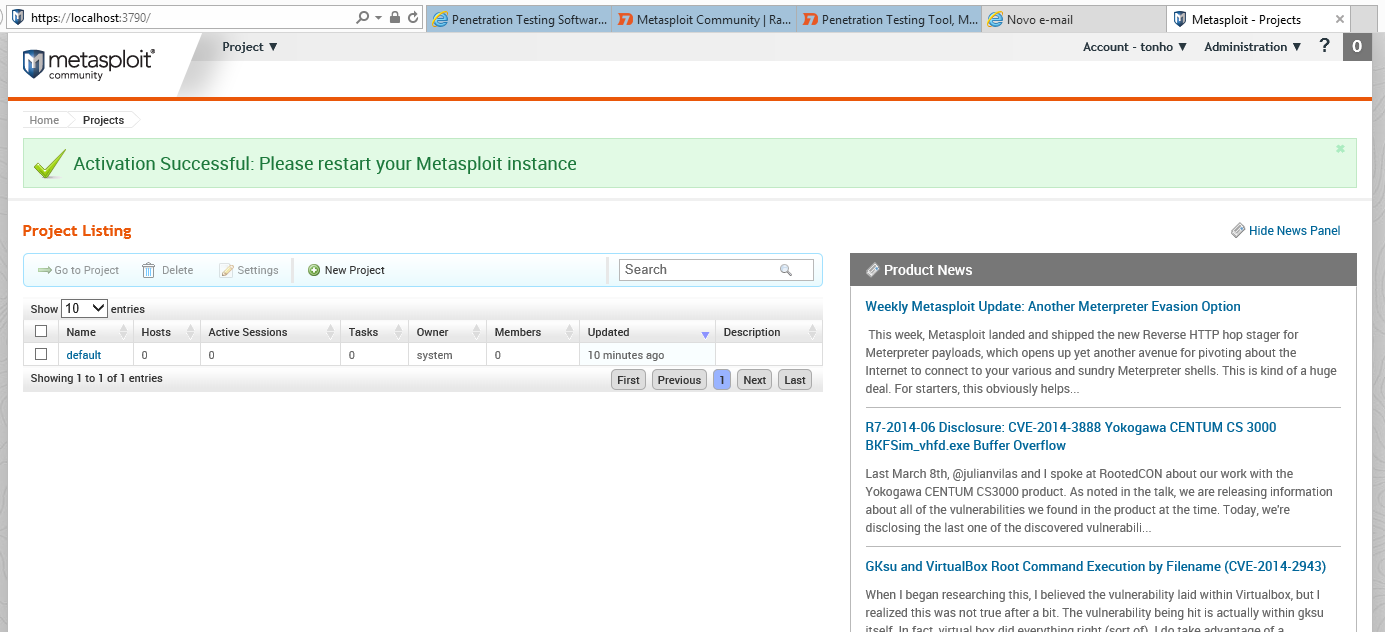Click the site icon beside the localhost URL
Screen dimensions: 1385x632
click(x=18, y=18)
